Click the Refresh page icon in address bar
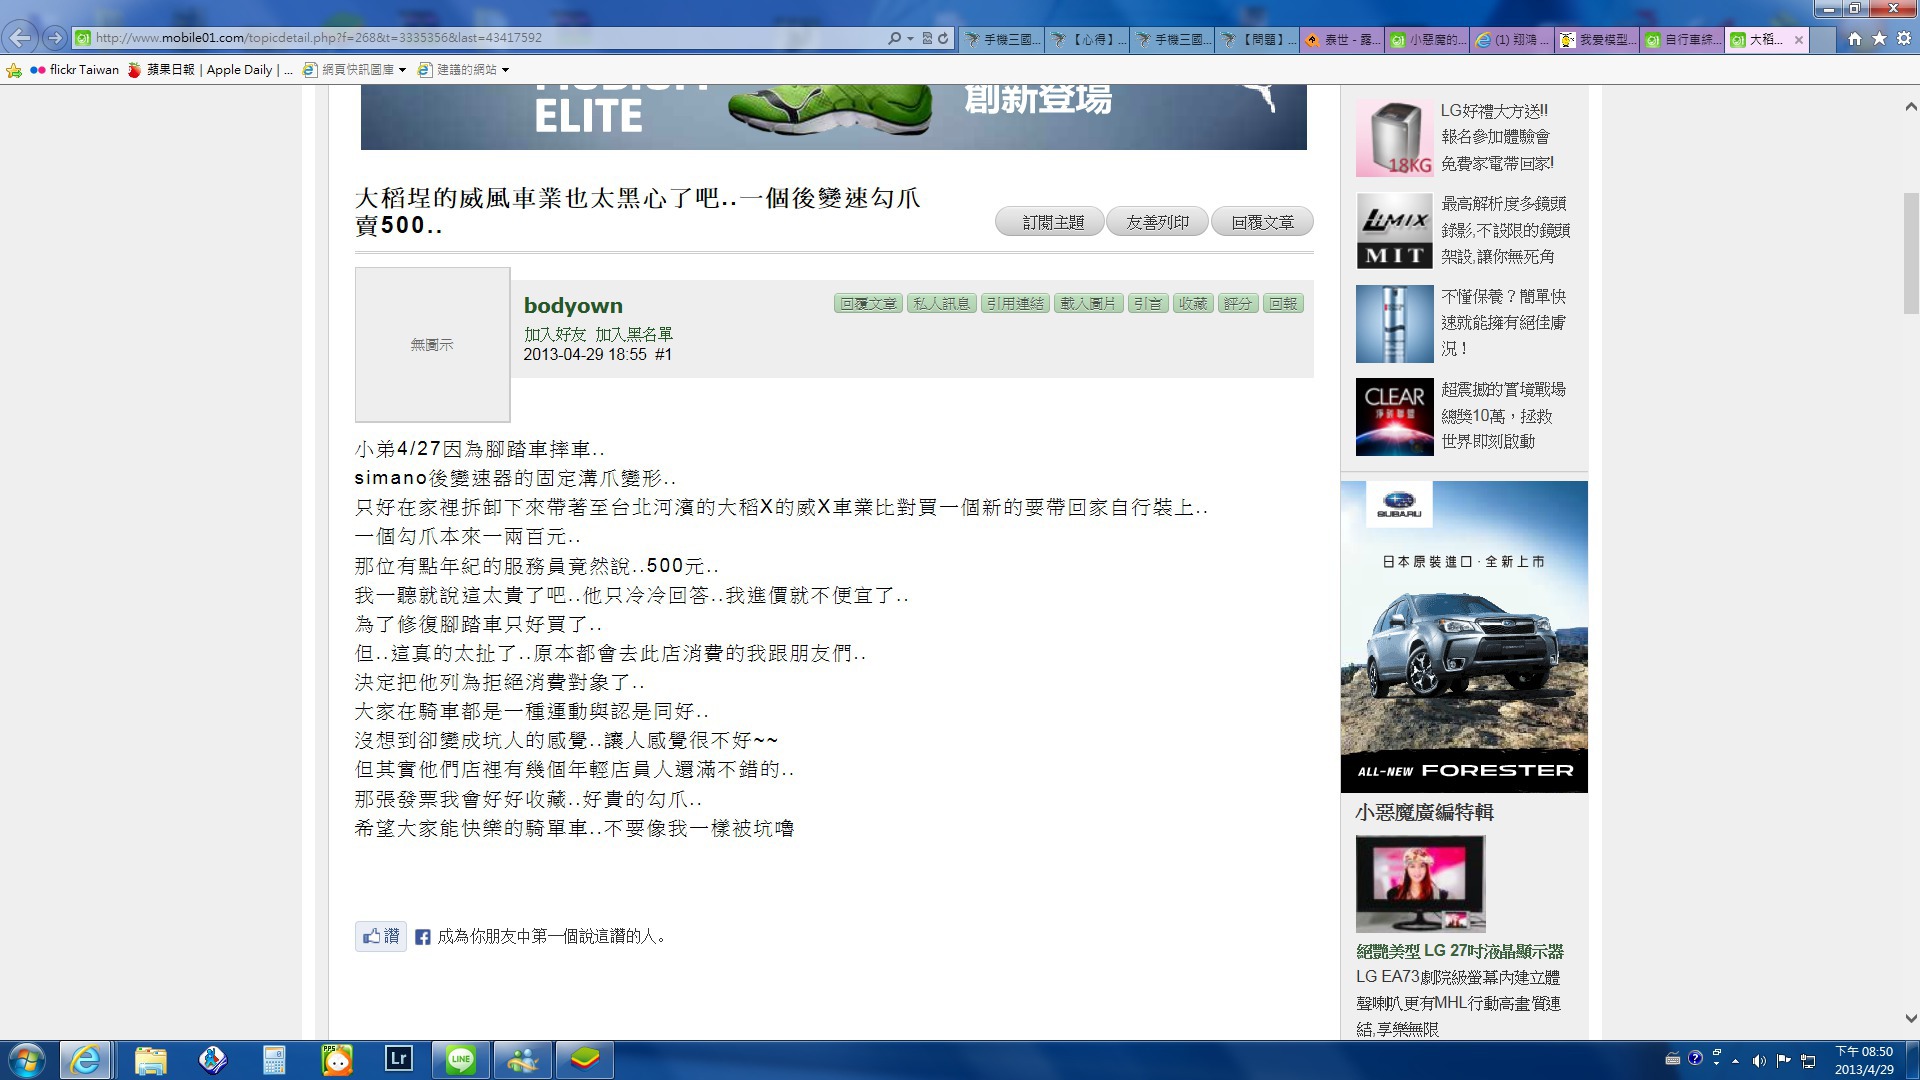1920x1080 pixels. (x=943, y=38)
